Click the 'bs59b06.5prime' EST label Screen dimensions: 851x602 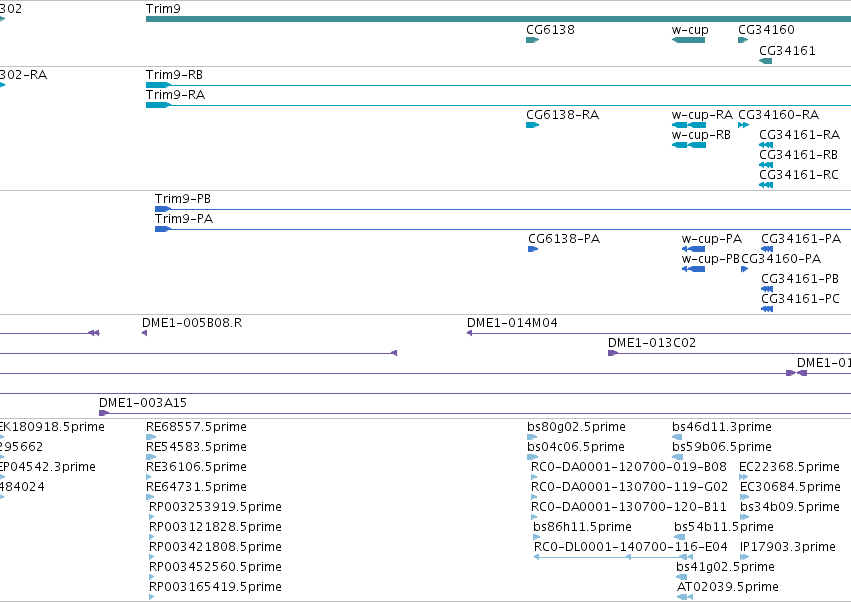point(721,447)
